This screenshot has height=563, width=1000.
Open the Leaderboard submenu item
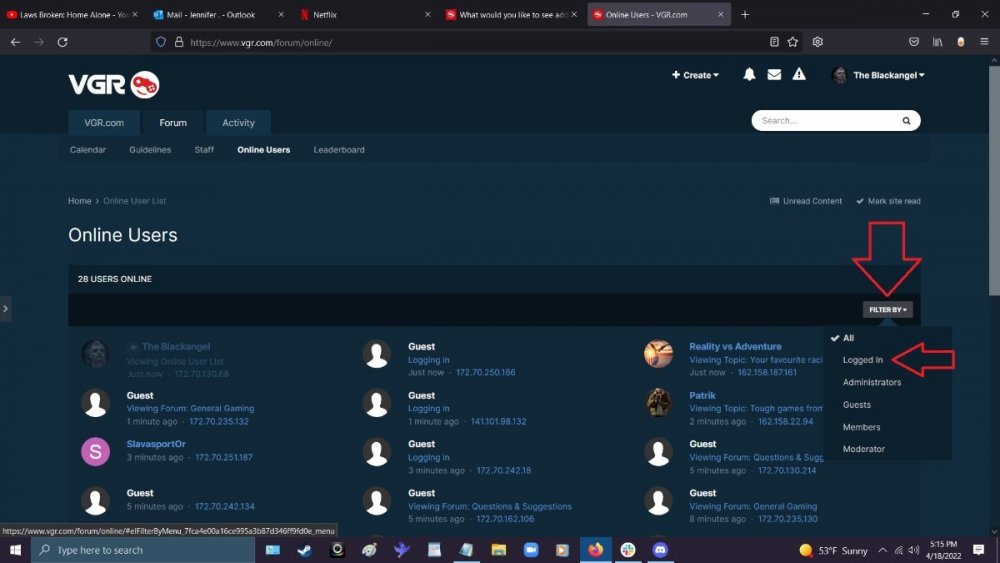tap(339, 150)
